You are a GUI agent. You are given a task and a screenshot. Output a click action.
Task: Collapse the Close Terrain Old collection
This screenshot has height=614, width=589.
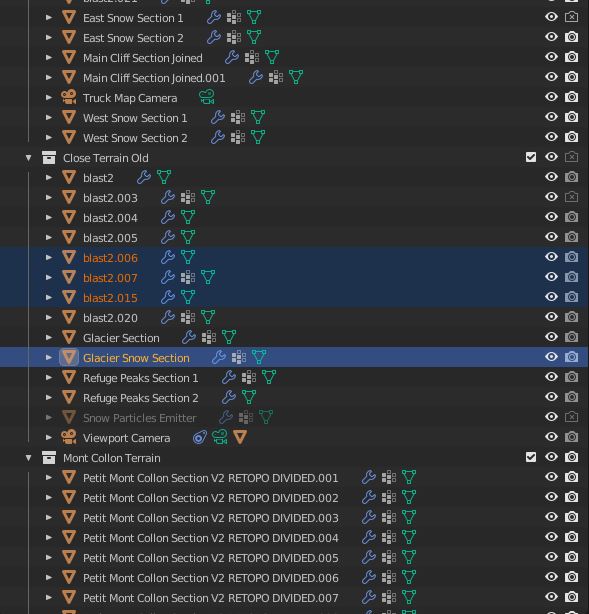pos(29,158)
